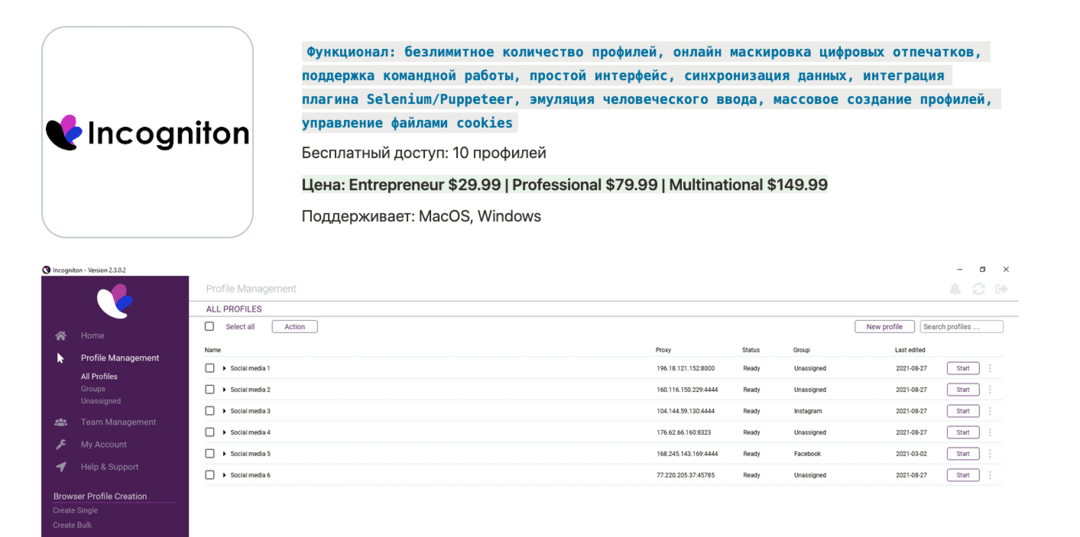Go to Home in the sidebar
Image resolution: width=1080 pixels, height=537 pixels.
pyautogui.click(x=92, y=335)
